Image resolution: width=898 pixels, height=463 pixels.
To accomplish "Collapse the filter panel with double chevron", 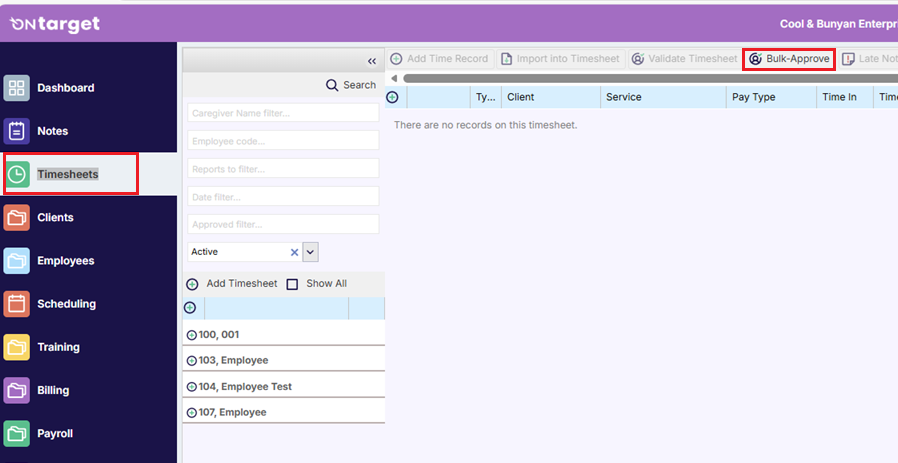I will pos(372,61).
